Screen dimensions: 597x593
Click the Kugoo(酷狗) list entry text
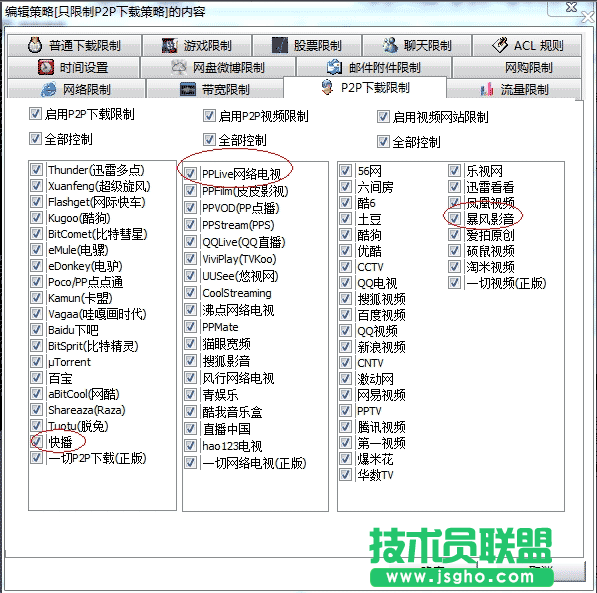79,218
